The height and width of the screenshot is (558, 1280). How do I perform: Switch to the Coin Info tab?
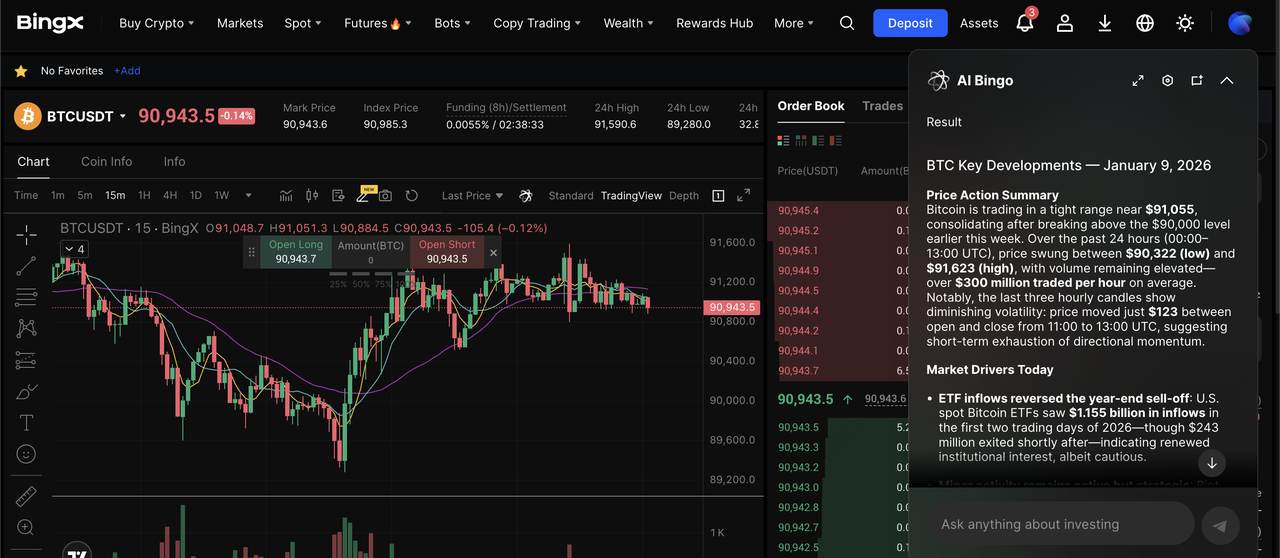click(106, 162)
